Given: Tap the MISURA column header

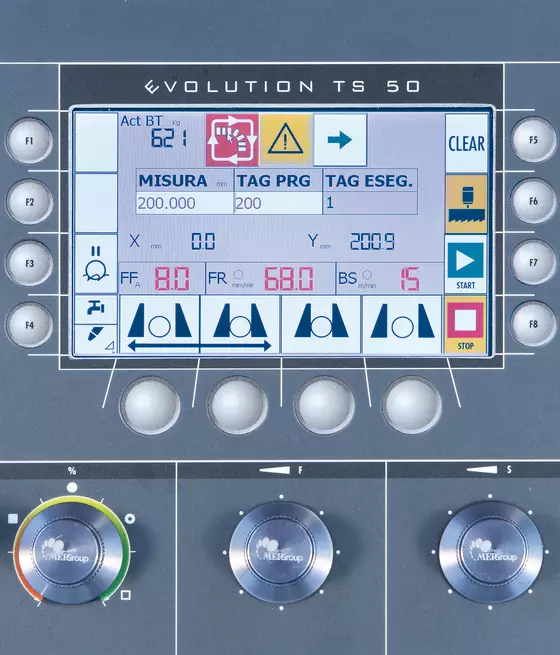Looking at the screenshot, I should click(185, 181).
